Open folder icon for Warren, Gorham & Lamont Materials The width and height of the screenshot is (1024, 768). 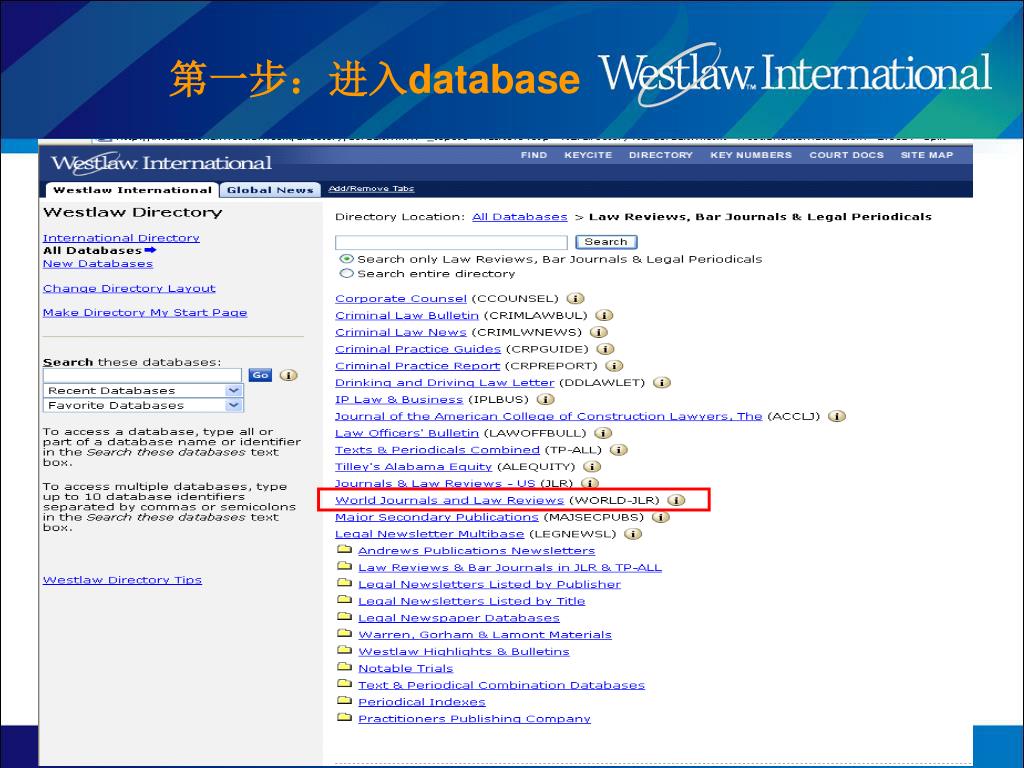click(x=344, y=633)
